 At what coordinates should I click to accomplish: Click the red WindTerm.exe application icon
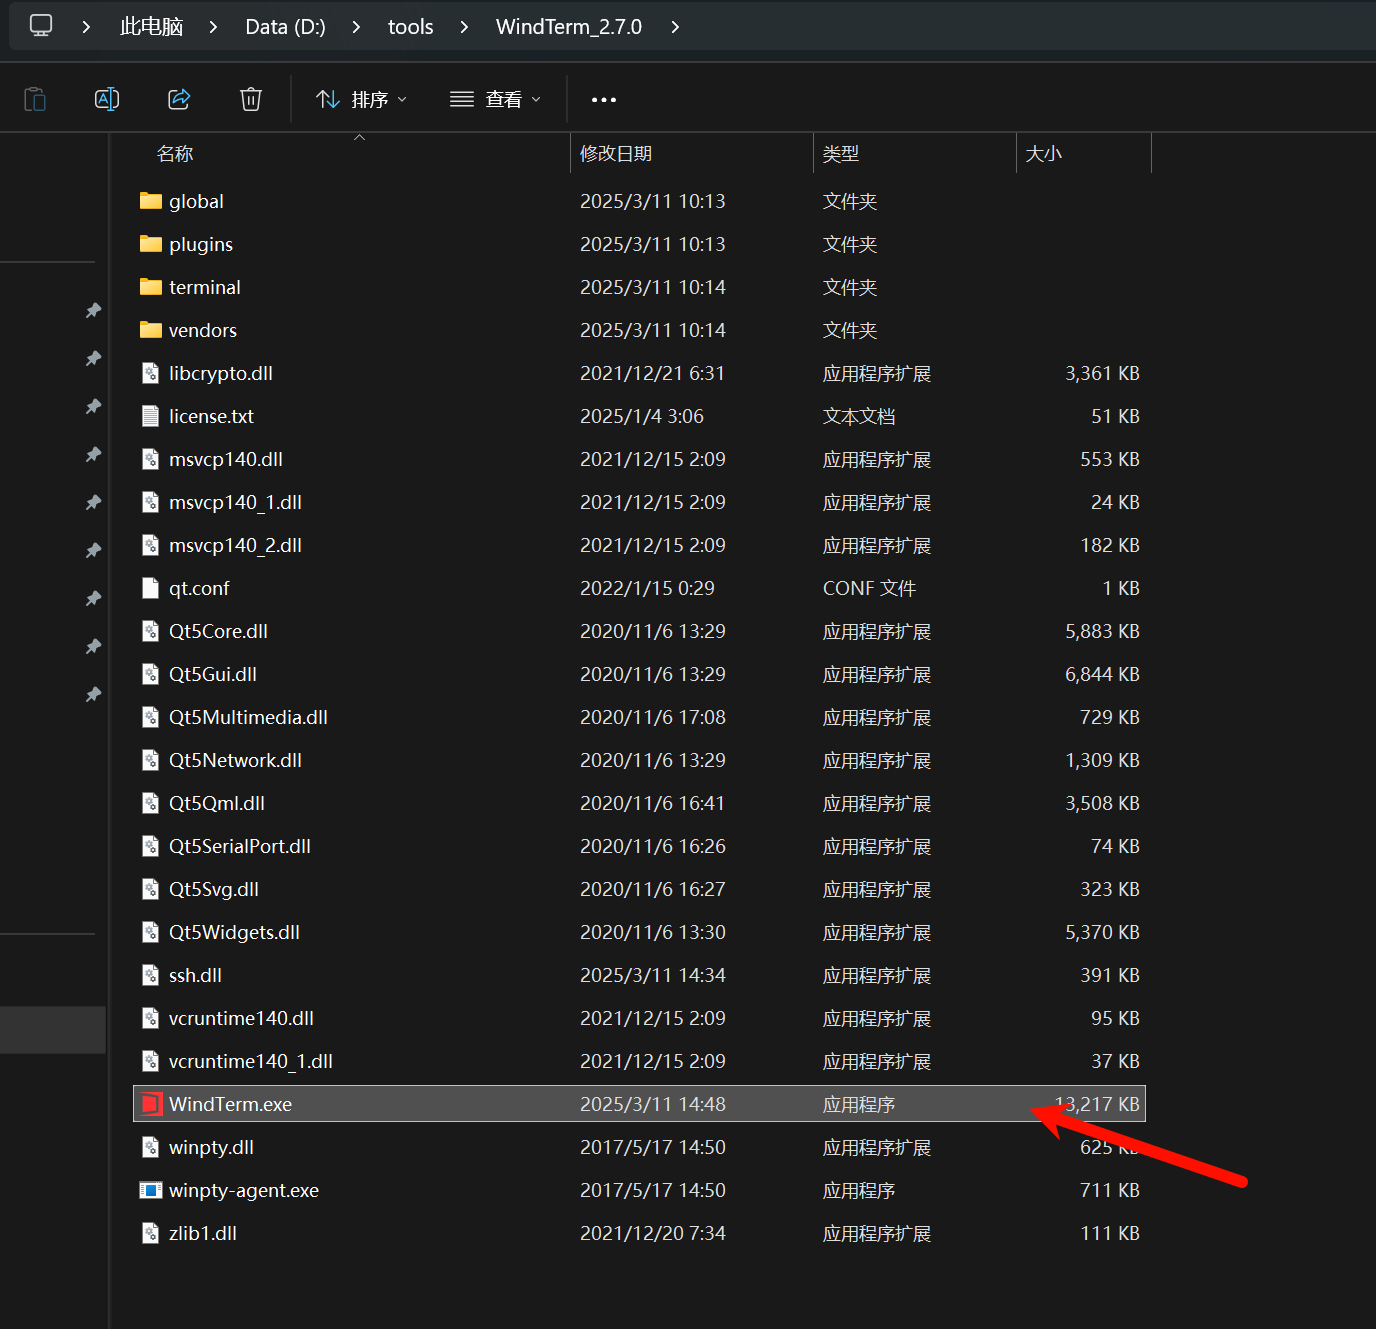click(151, 1104)
